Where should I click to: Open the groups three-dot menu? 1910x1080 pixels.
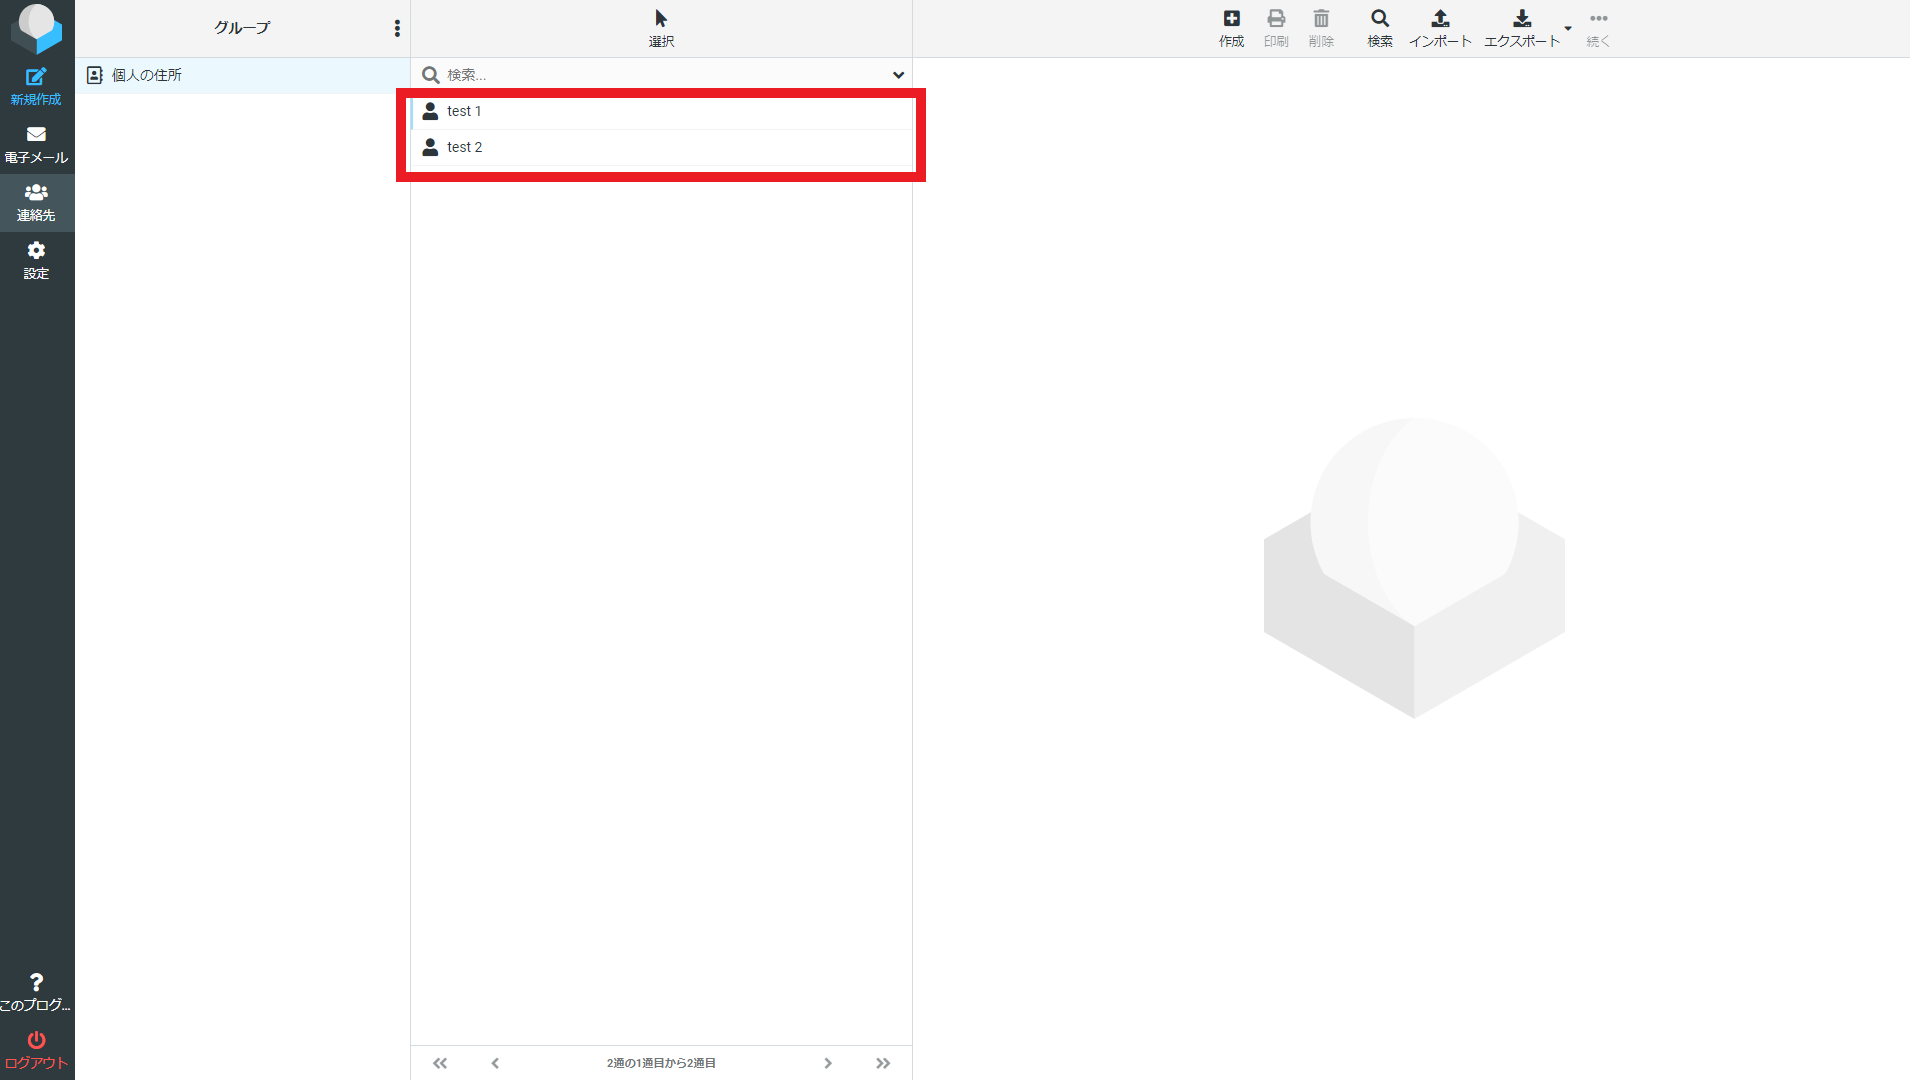coord(397,28)
